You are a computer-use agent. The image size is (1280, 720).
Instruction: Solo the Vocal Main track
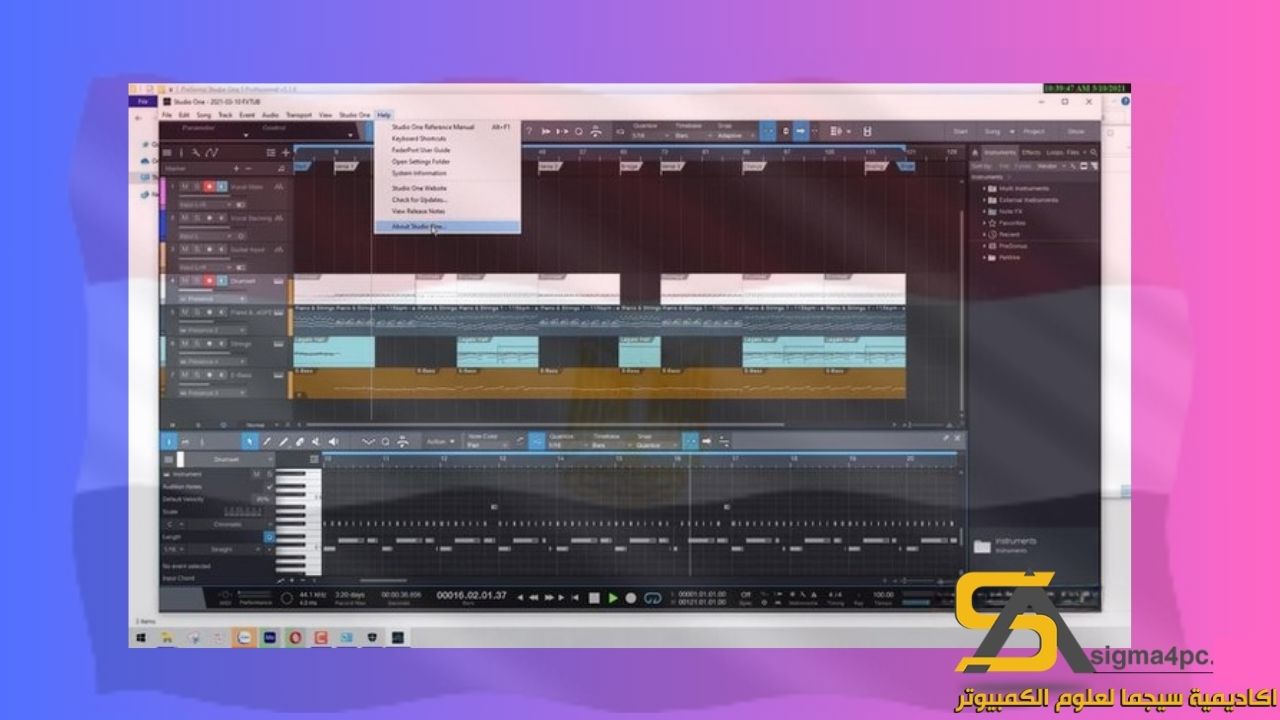pyautogui.click(x=197, y=186)
